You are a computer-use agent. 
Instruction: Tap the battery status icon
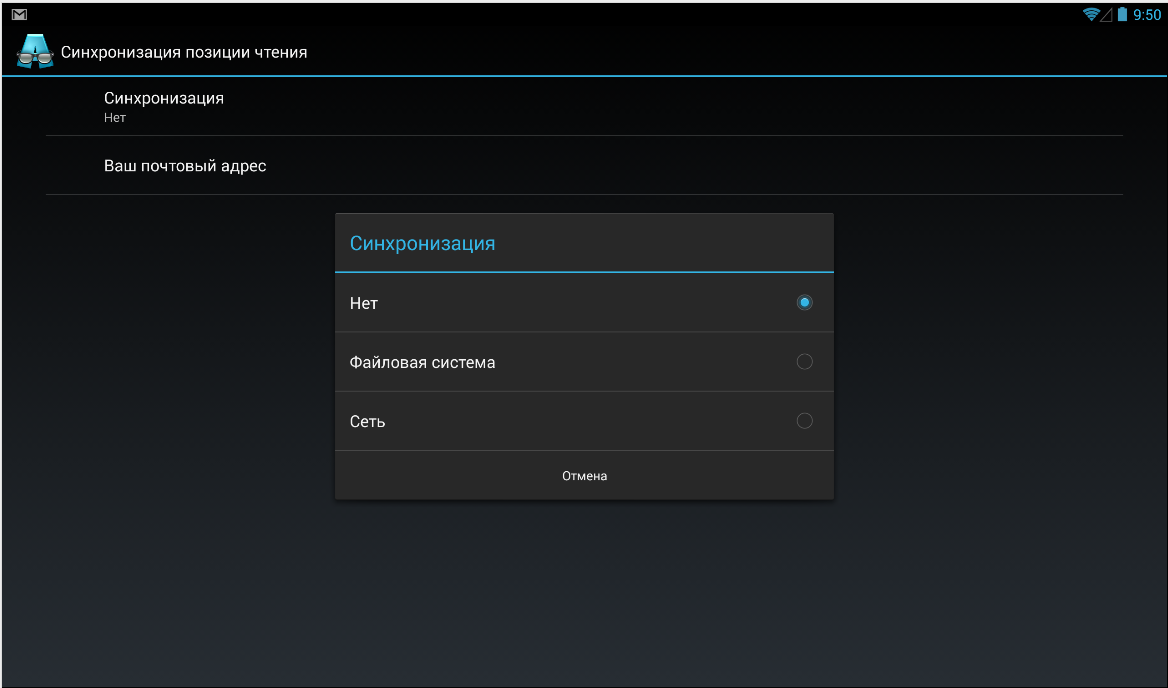(x=1122, y=14)
